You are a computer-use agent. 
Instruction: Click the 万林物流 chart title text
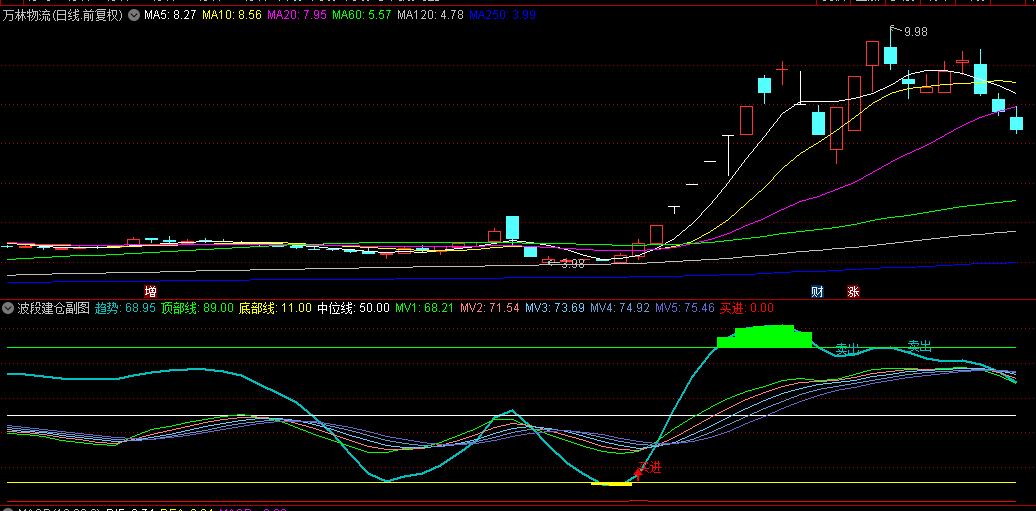pos(64,16)
